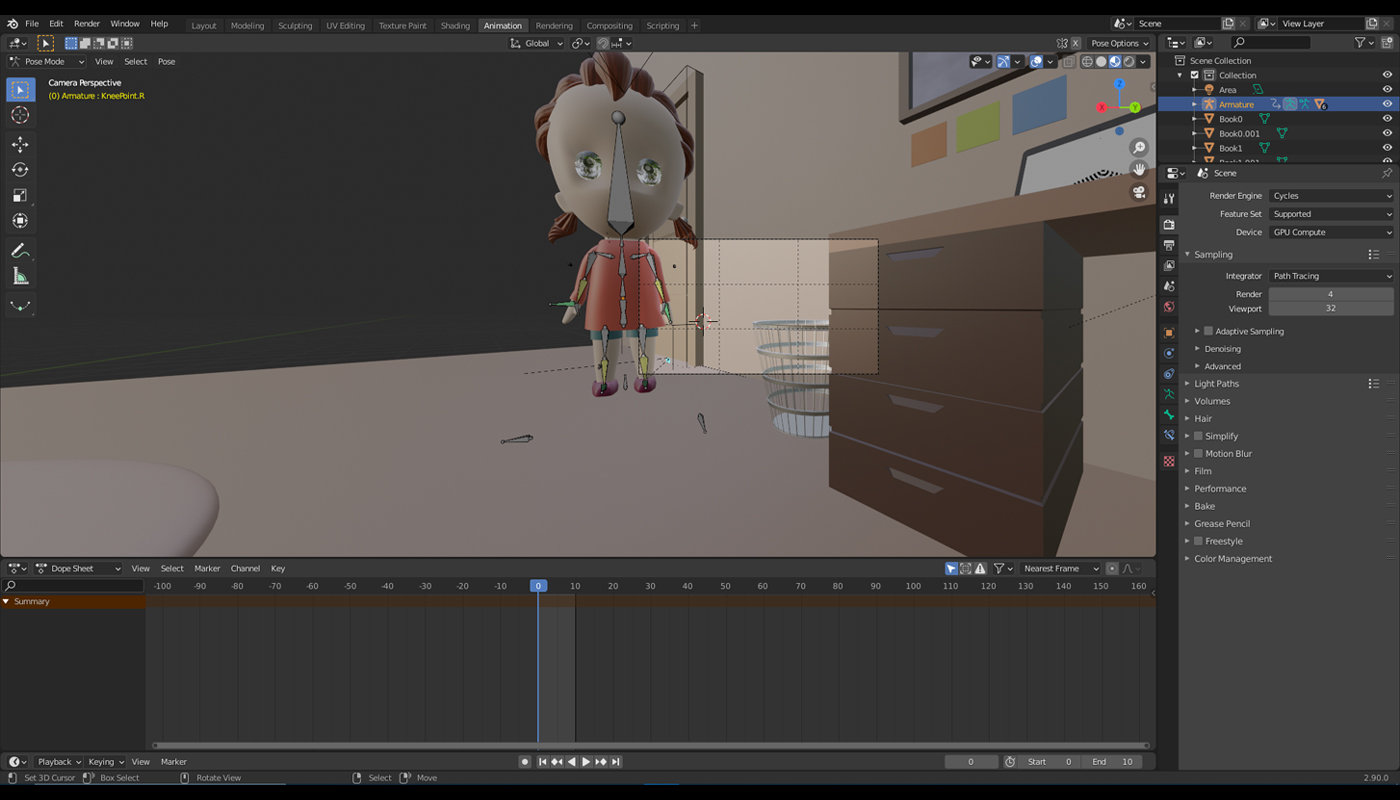The width and height of the screenshot is (1400, 800).
Task: Switch to the Shading workspace tab
Action: [455, 25]
